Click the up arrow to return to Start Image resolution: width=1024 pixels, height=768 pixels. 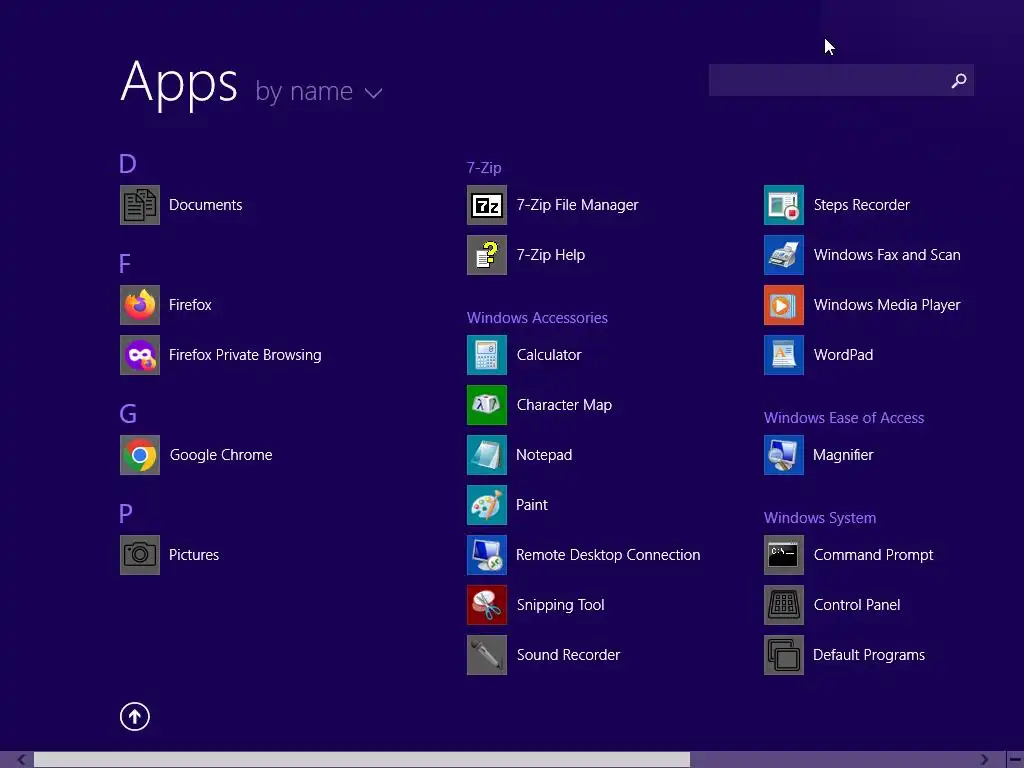pos(135,716)
